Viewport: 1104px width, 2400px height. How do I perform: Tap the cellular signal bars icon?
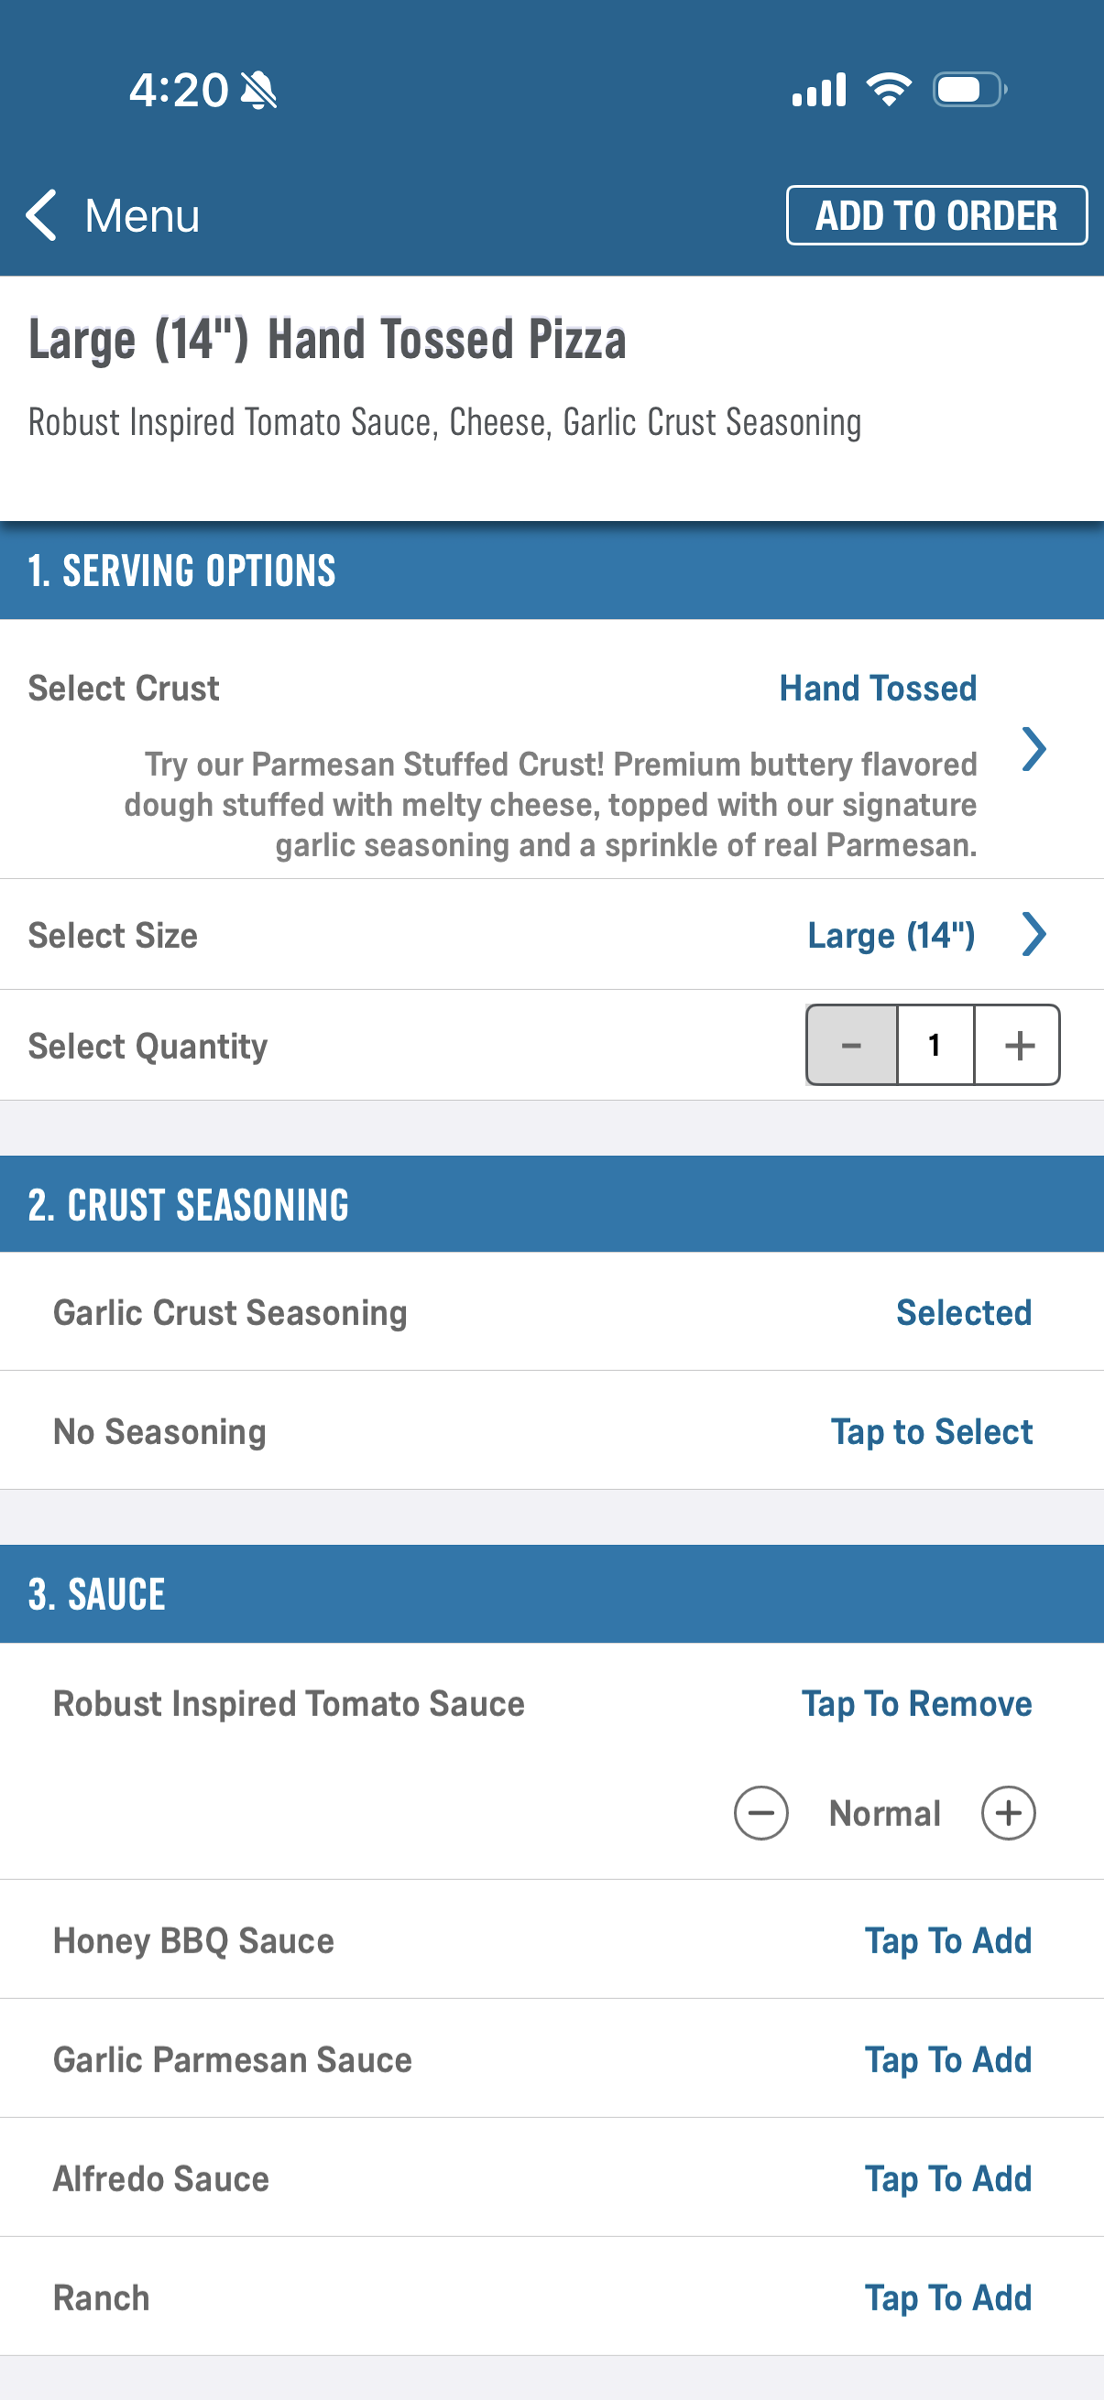pyautogui.click(x=819, y=89)
